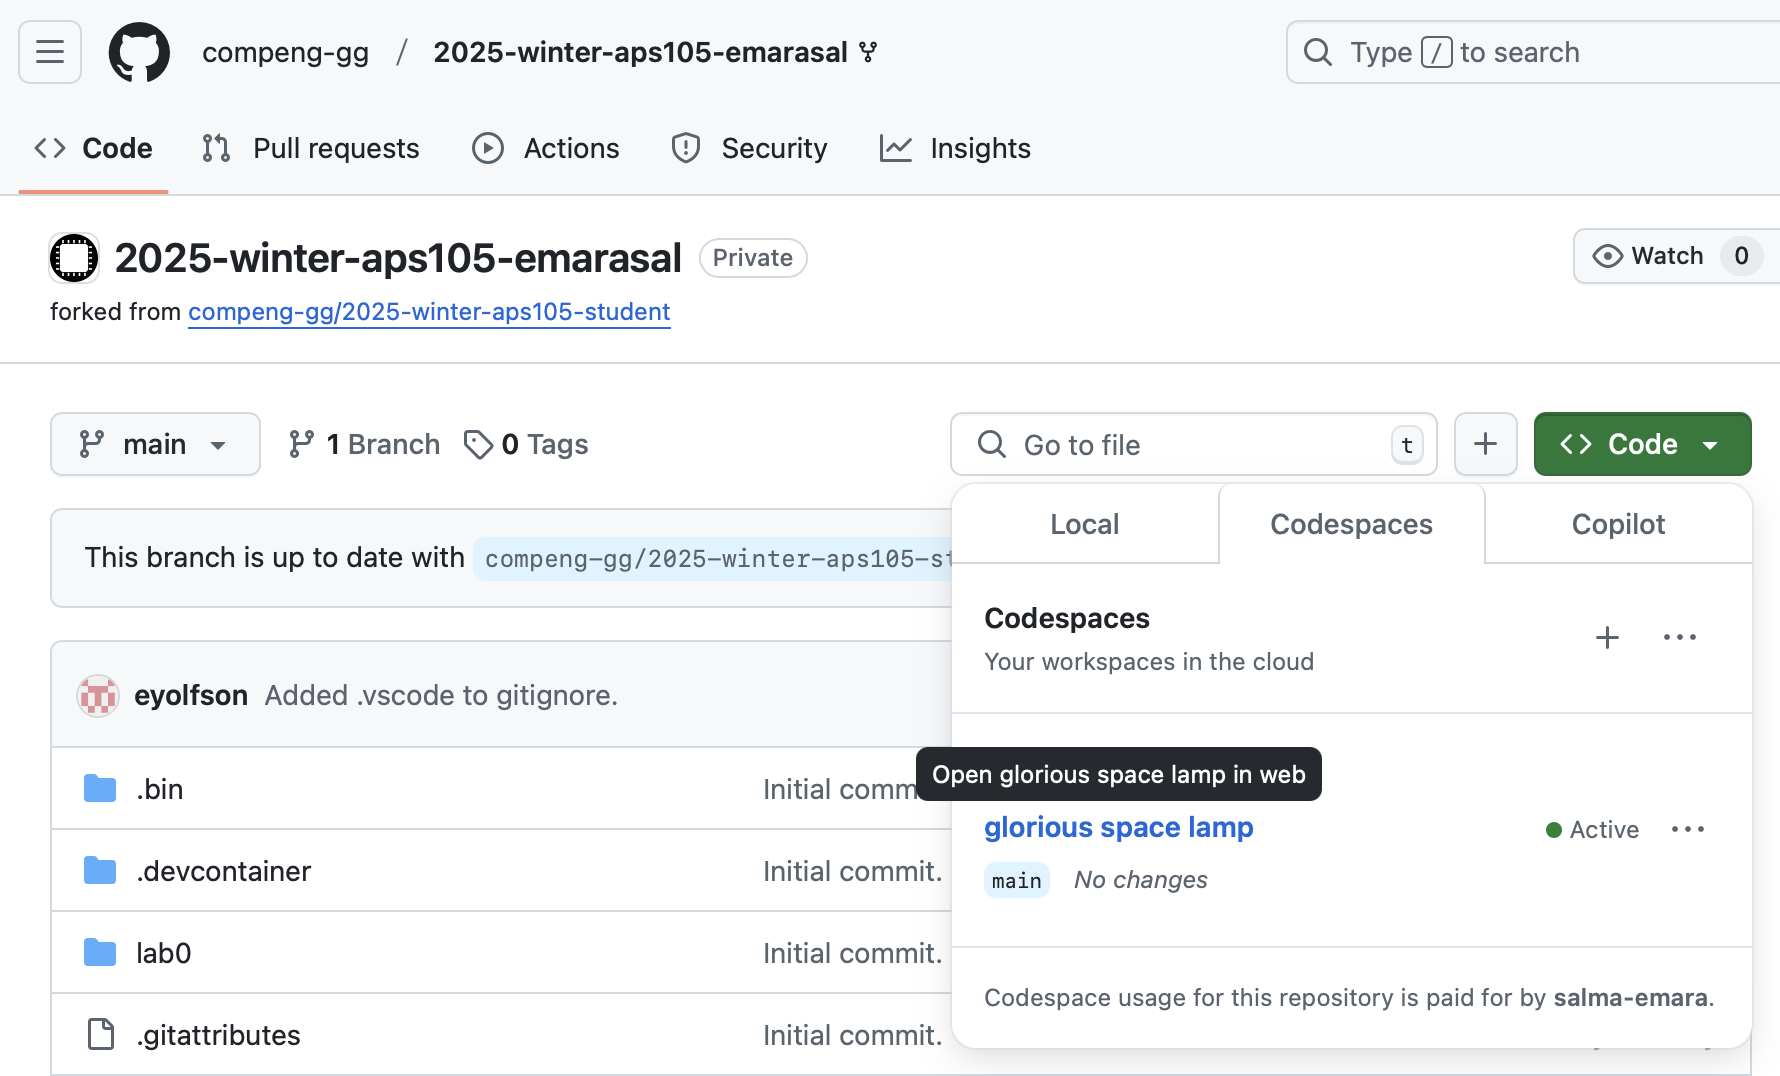This screenshot has width=1780, height=1076.
Task: Click the .bin folder icon
Action: pyautogui.click(x=100, y=789)
